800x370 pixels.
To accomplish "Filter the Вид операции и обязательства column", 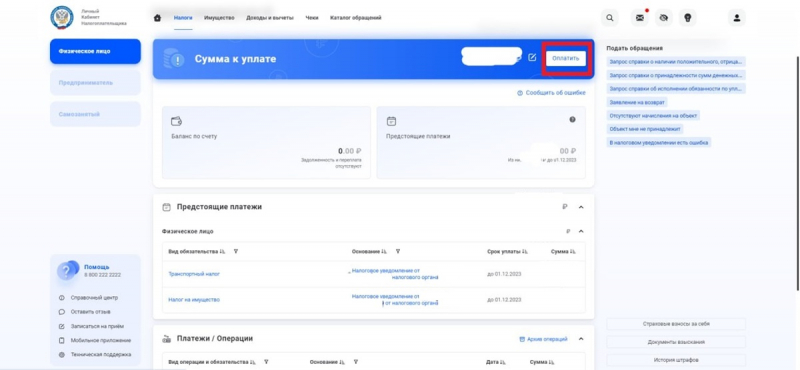I will pos(266,362).
